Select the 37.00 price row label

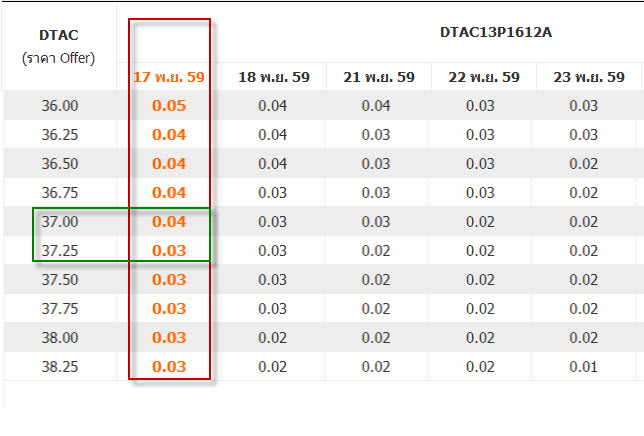coord(60,222)
